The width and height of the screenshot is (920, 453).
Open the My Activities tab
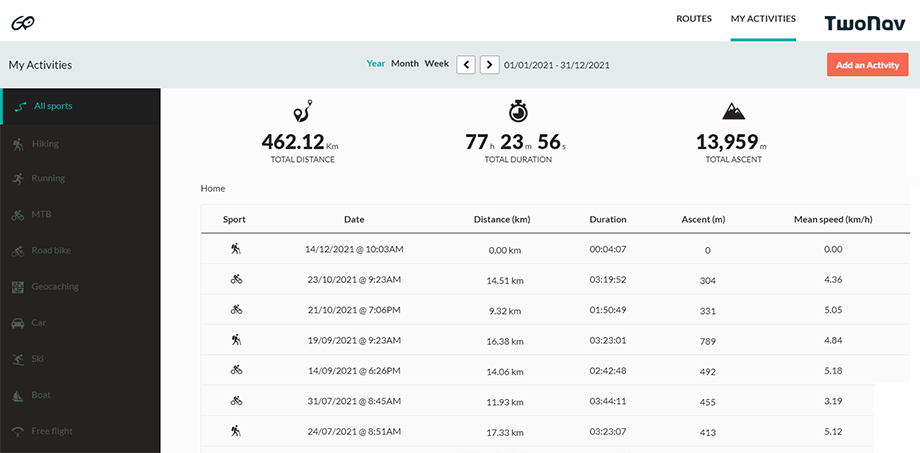click(x=763, y=19)
